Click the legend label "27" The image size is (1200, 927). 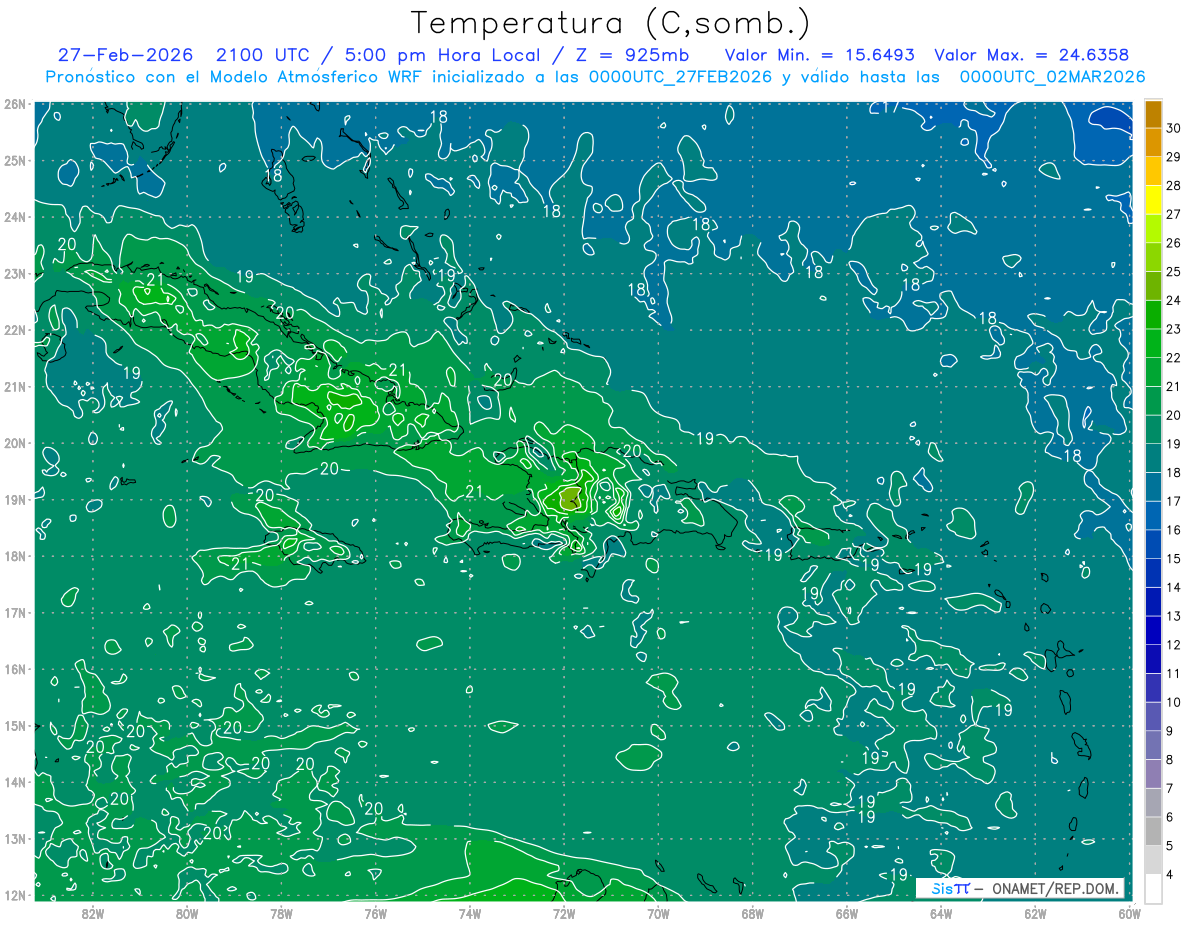[x=1174, y=214]
